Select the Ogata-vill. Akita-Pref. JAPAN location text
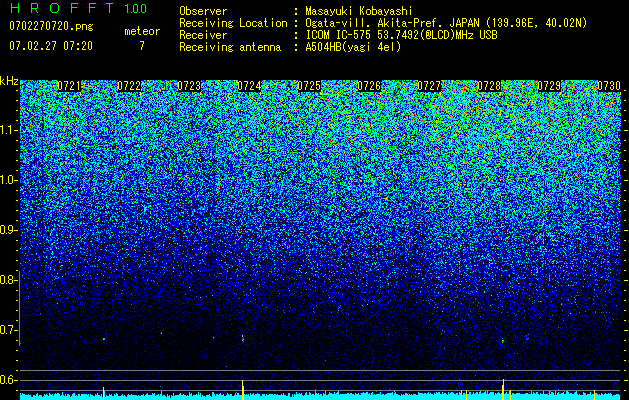This screenshot has height=400, width=629. [446, 23]
